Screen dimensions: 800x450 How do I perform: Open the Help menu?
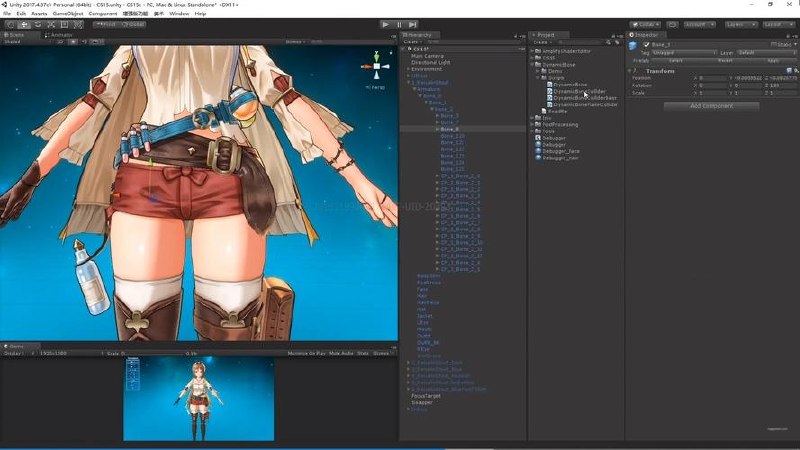[201, 14]
